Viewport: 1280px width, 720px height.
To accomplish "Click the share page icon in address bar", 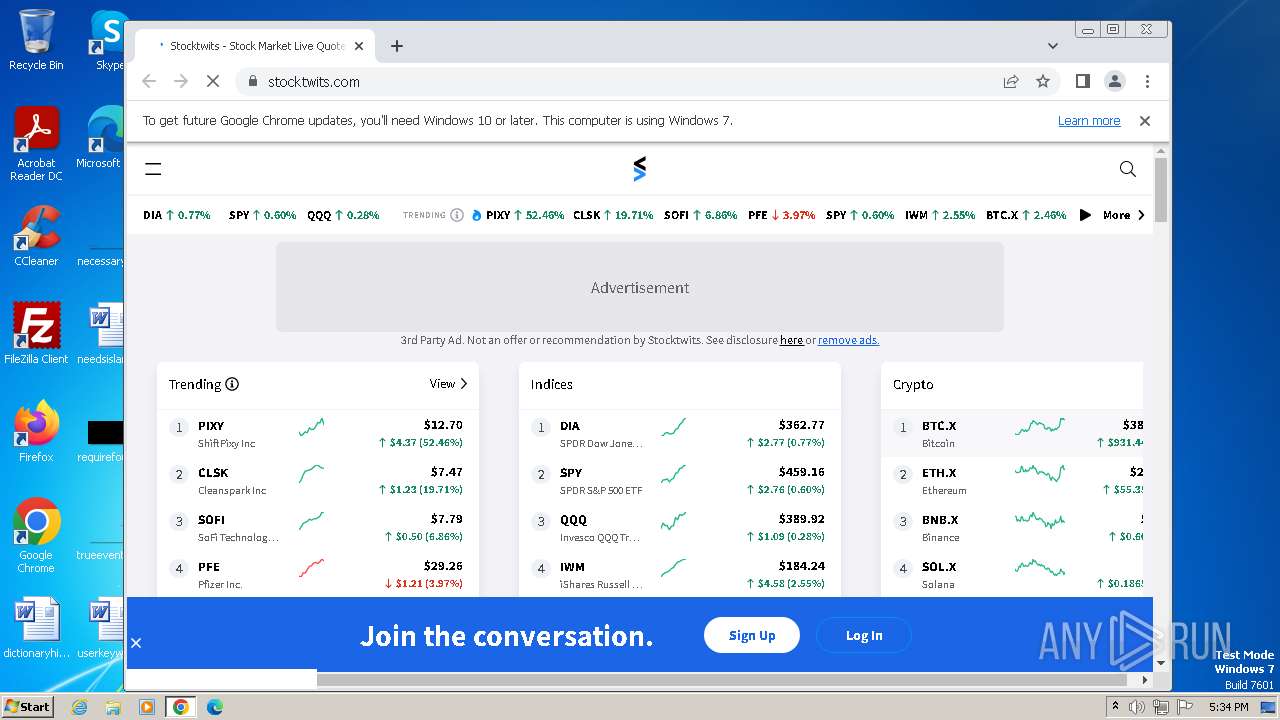I will tap(1011, 82).
